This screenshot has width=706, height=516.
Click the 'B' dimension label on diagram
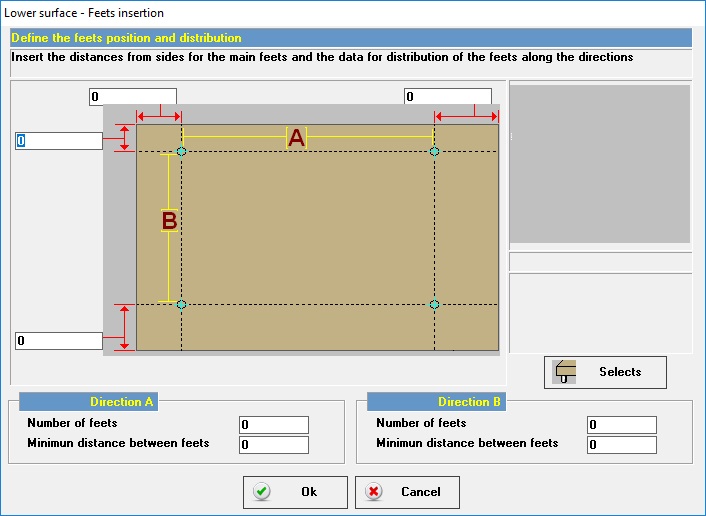point(169,221)
